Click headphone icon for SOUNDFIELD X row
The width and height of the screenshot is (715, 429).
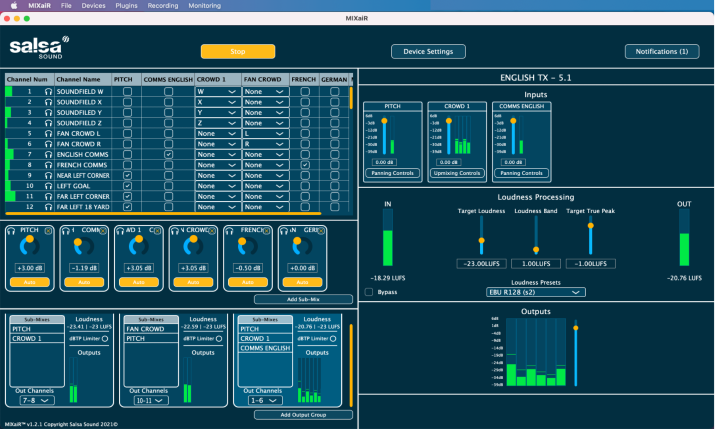pos(48,102)
